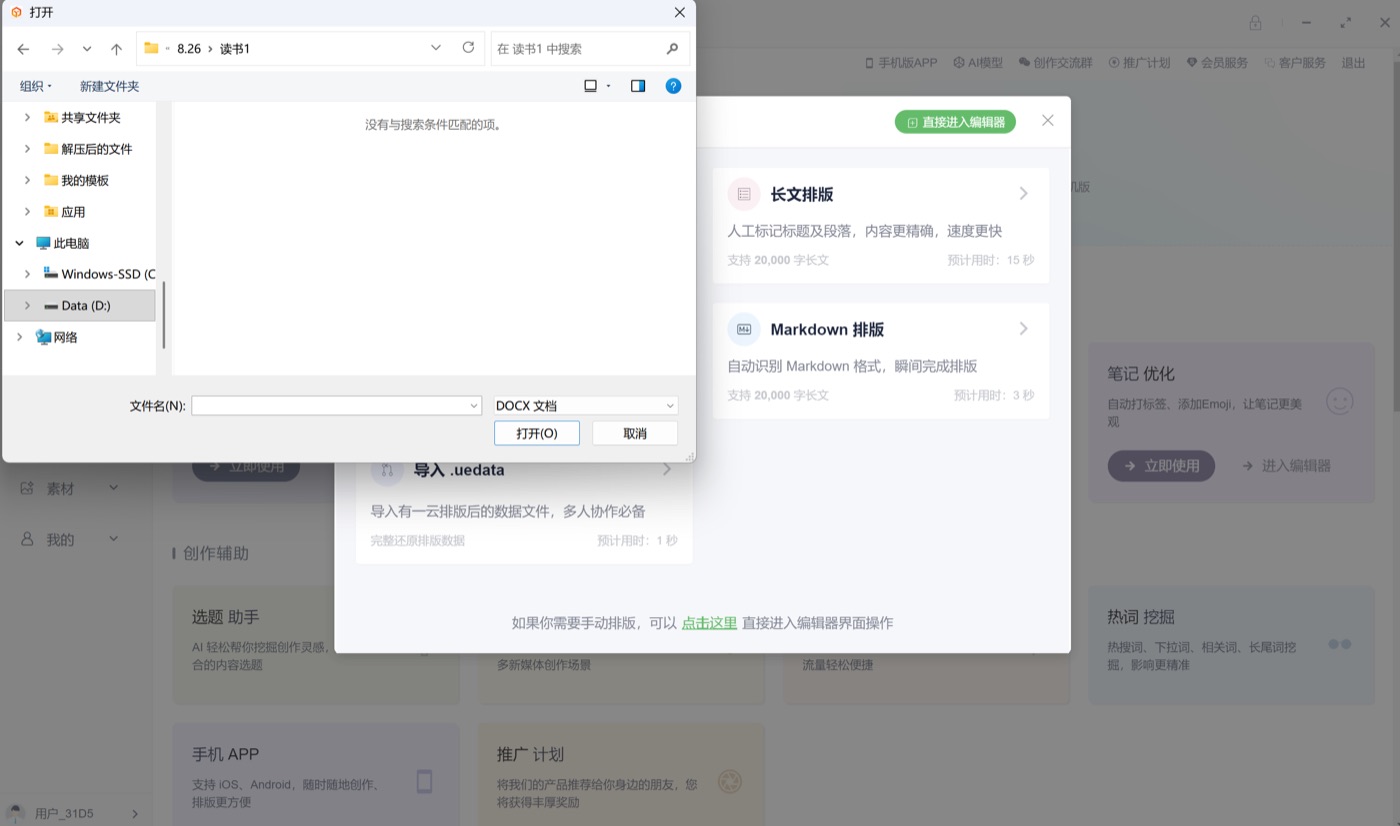1400x826 pixels.
Task: Click the 打开(O) button
Action: tap(537, 433)
